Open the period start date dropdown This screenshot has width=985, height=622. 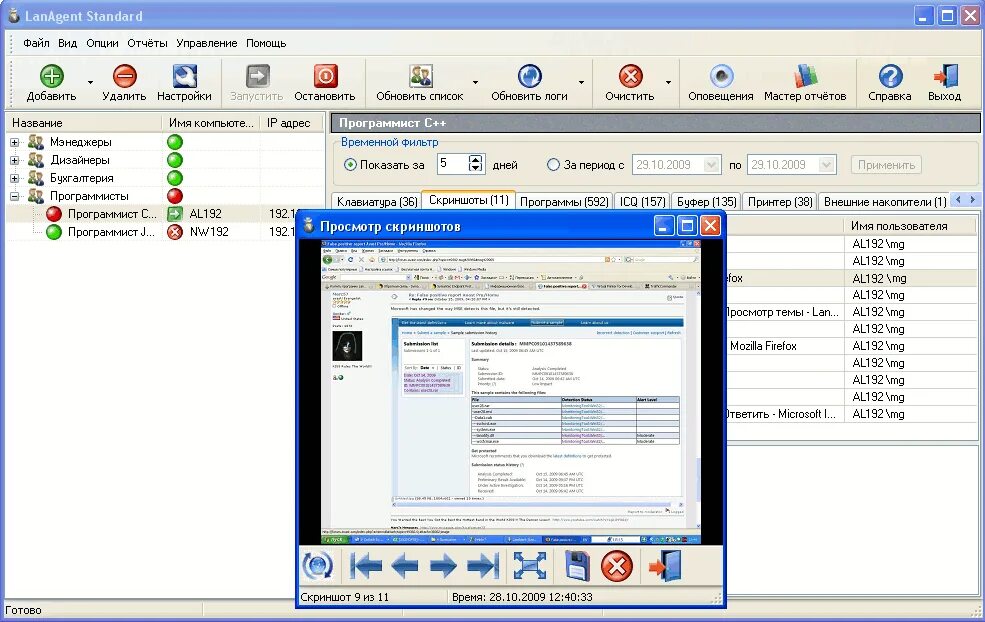(711, 165)
